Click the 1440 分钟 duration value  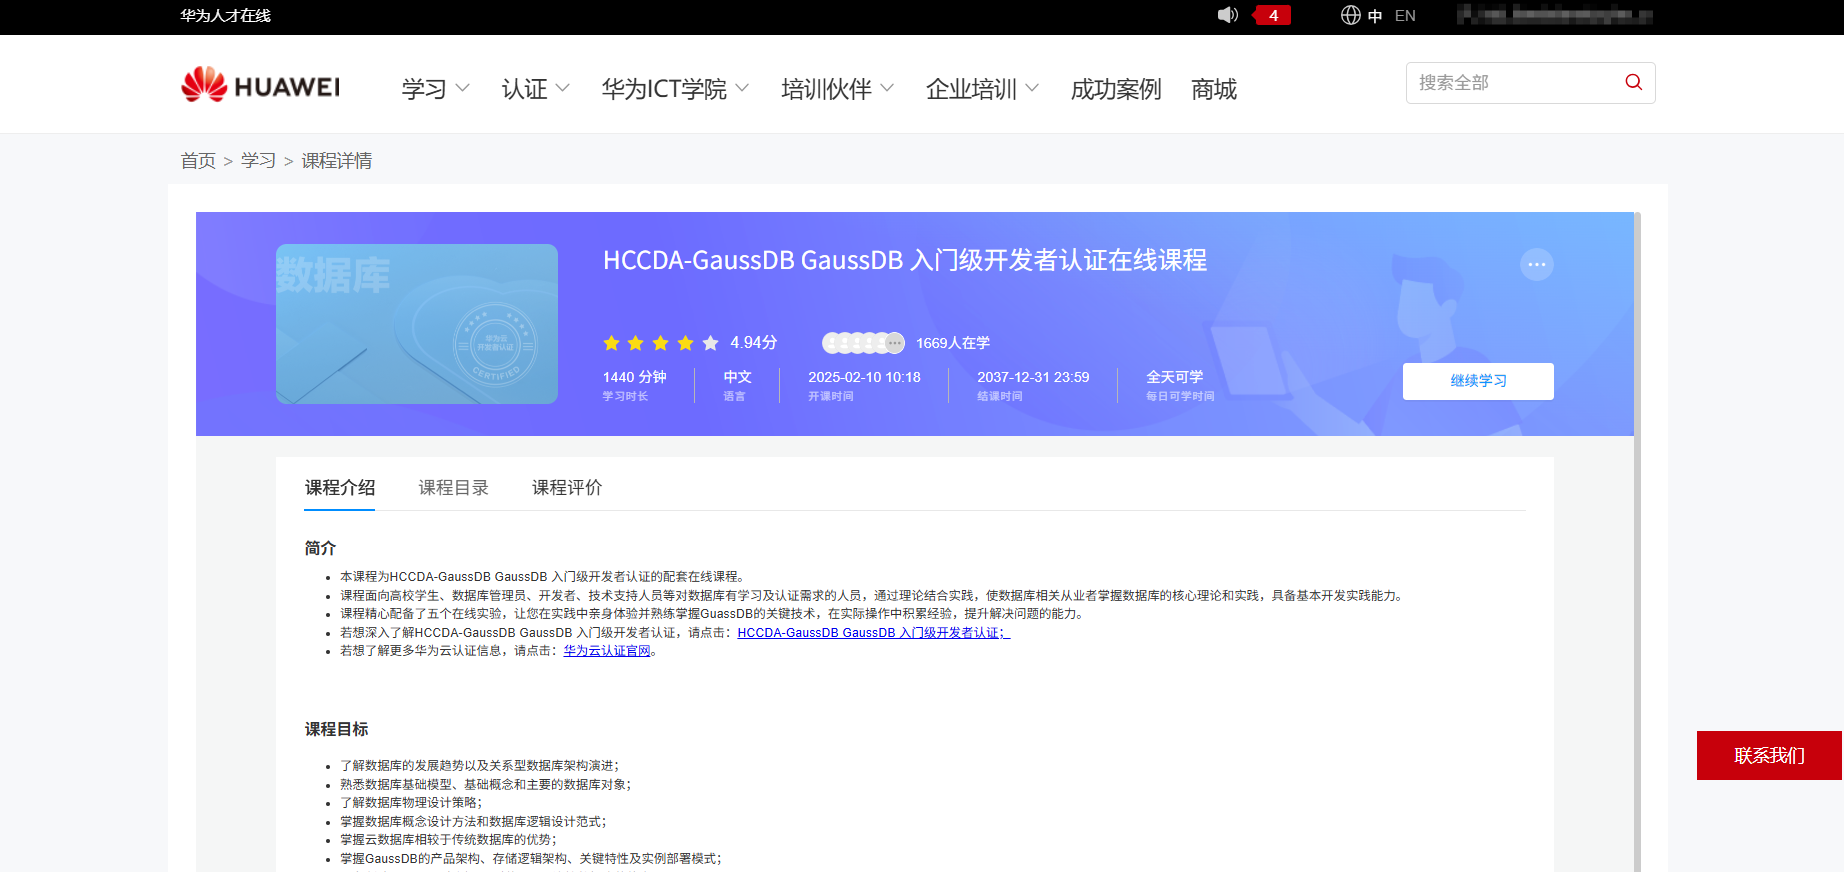tap(634, 377)
